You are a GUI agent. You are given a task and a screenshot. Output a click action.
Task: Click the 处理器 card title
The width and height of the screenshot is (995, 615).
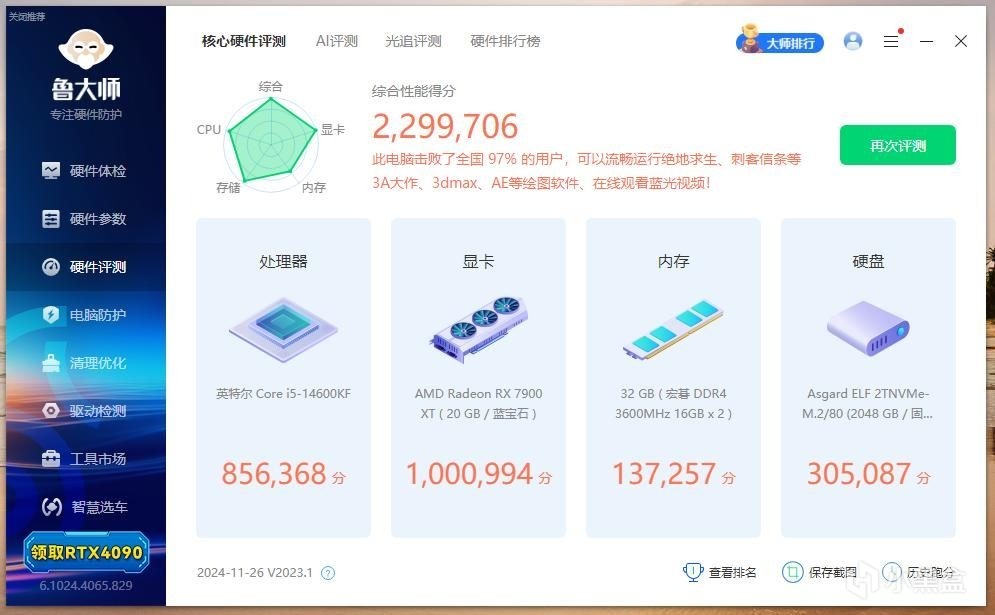[284, 261]
